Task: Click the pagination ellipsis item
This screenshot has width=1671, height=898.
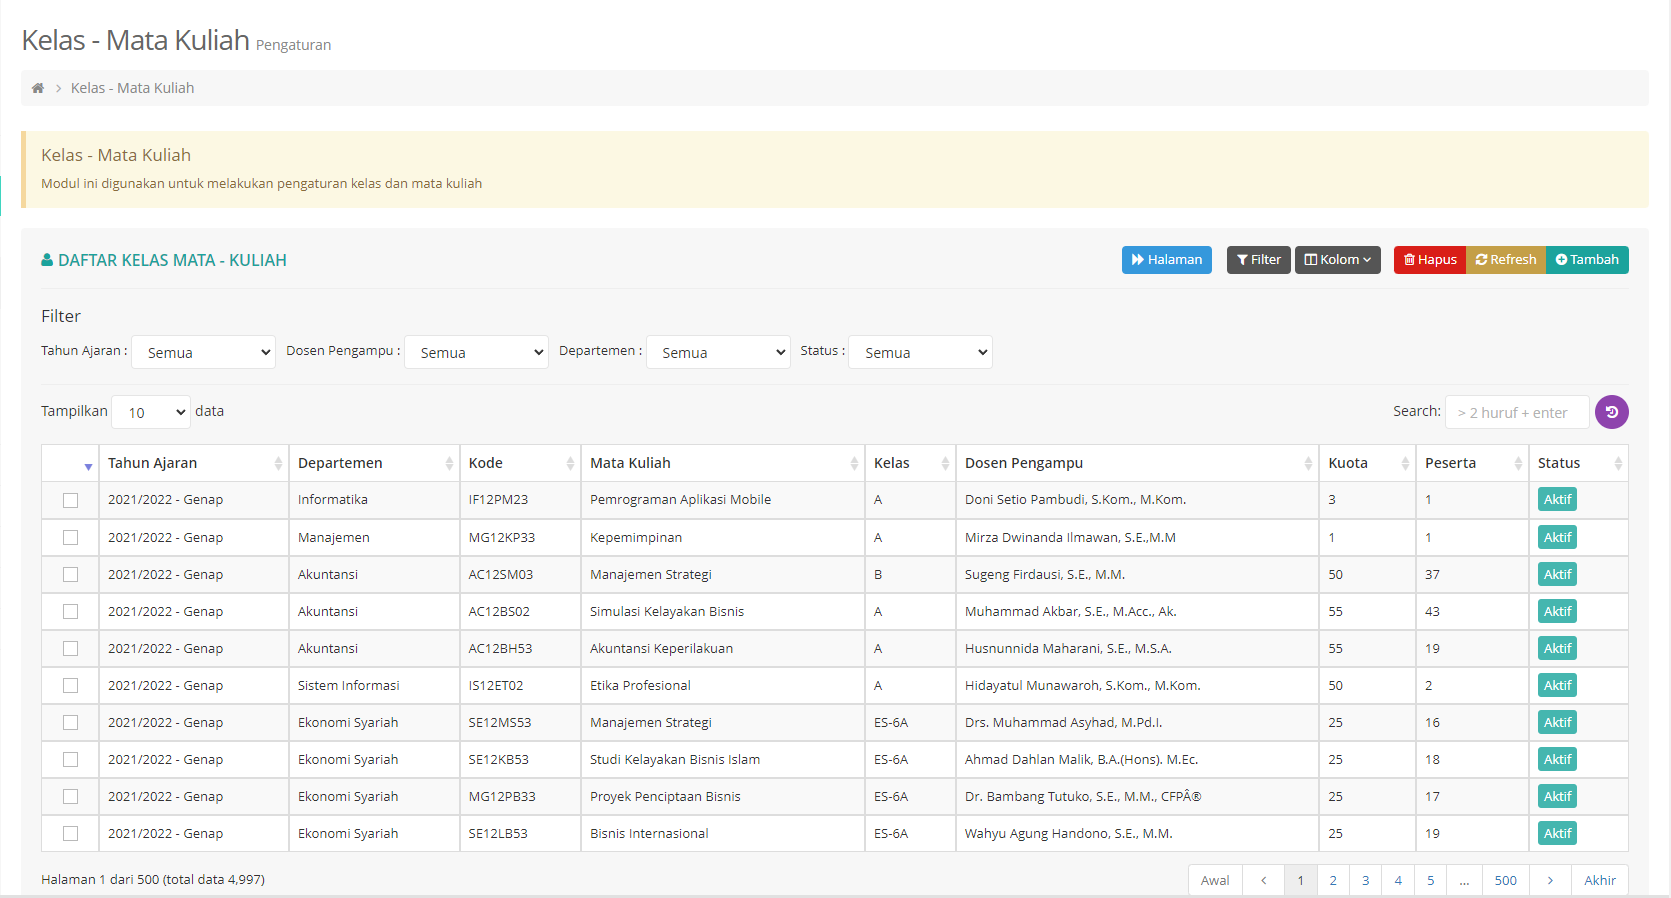Action: coord(1464,880)
